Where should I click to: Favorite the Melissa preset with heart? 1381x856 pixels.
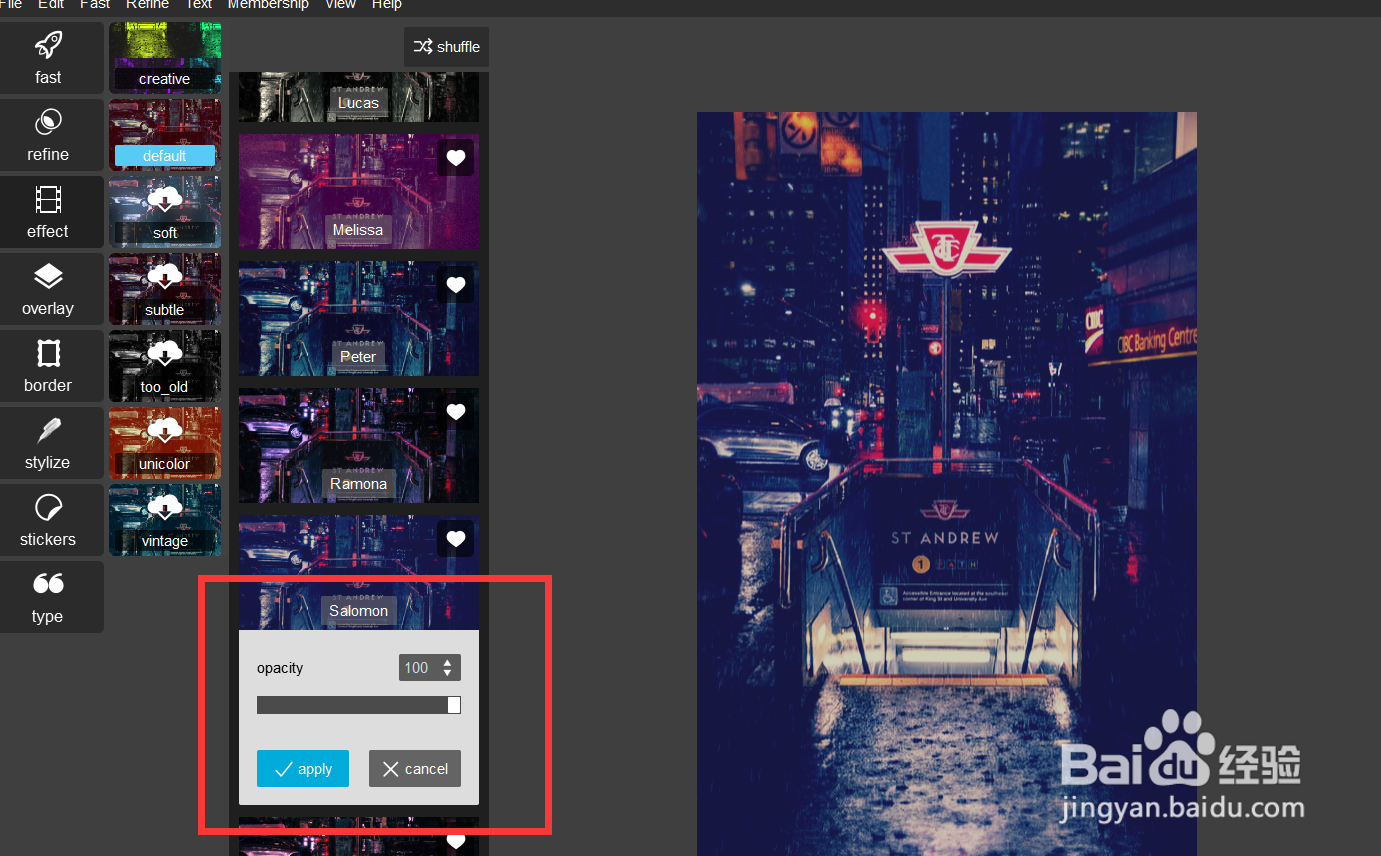tap(456, 158)
